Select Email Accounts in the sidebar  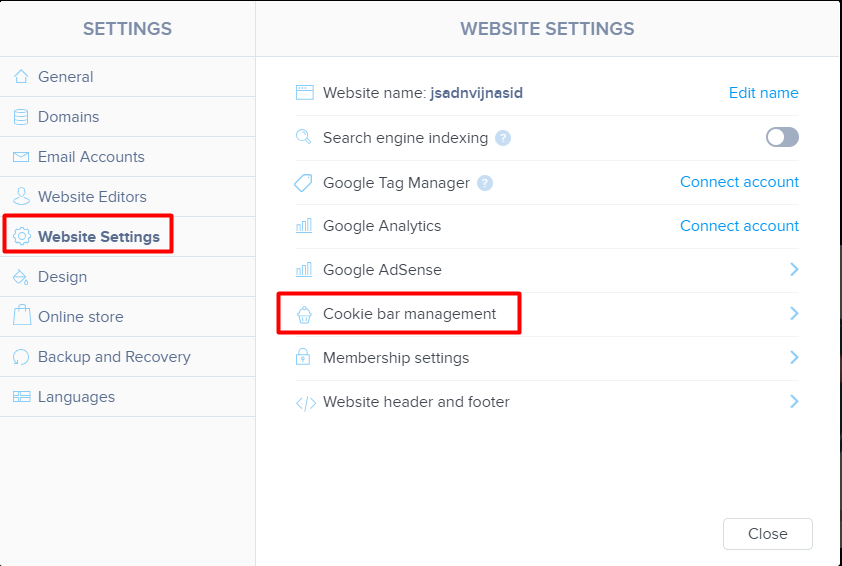[x=127, y=157]
